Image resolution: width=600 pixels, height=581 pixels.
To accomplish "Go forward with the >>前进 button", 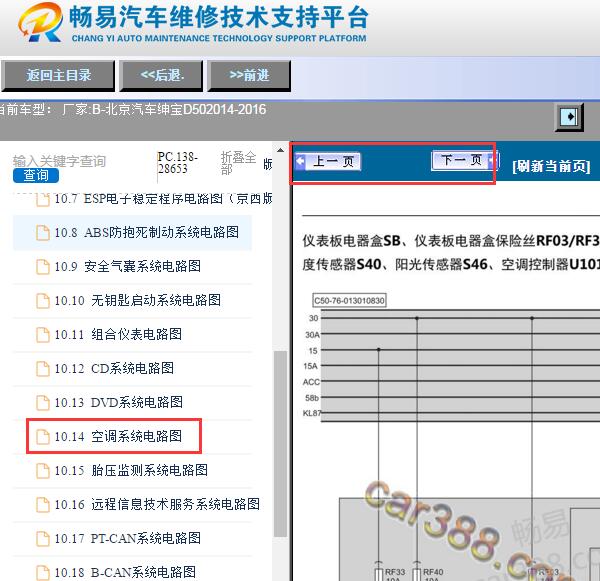I will coord(249,75).
